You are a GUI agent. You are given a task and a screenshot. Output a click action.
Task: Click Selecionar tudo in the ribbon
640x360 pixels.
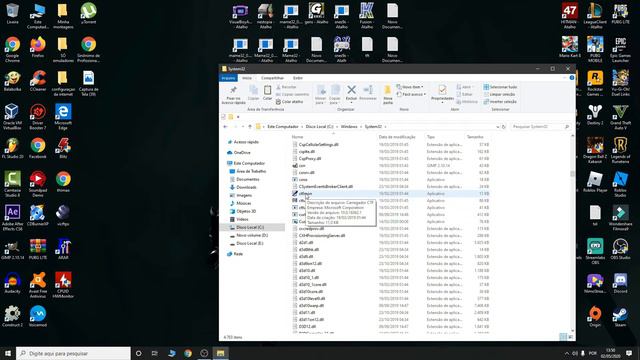point(500,87)
